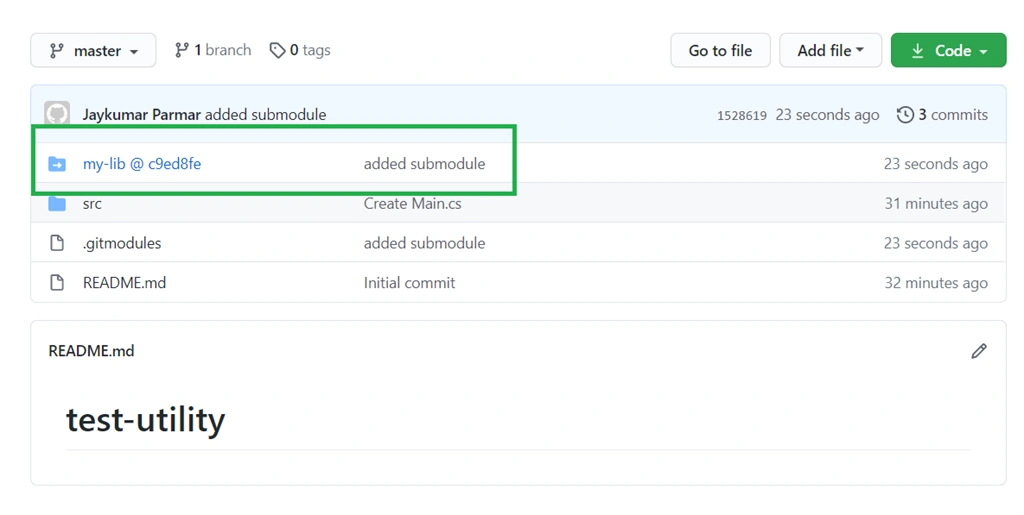Click the pencil icon to edit README
This screenshot has height=515, width=1024.
978,351
